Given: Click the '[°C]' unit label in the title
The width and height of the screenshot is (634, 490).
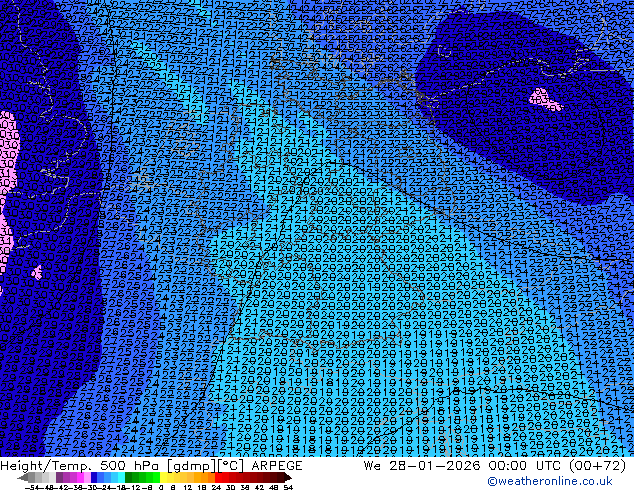Looking at the screenshot, I should point(231,466).
